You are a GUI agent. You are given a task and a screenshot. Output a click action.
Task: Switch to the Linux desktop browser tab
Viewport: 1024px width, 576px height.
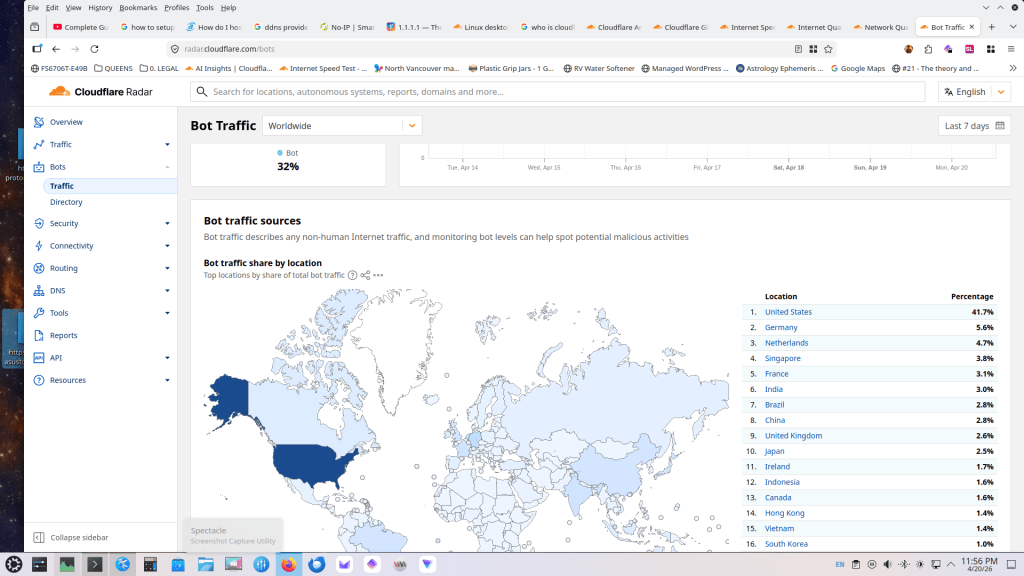pos(481,27)
